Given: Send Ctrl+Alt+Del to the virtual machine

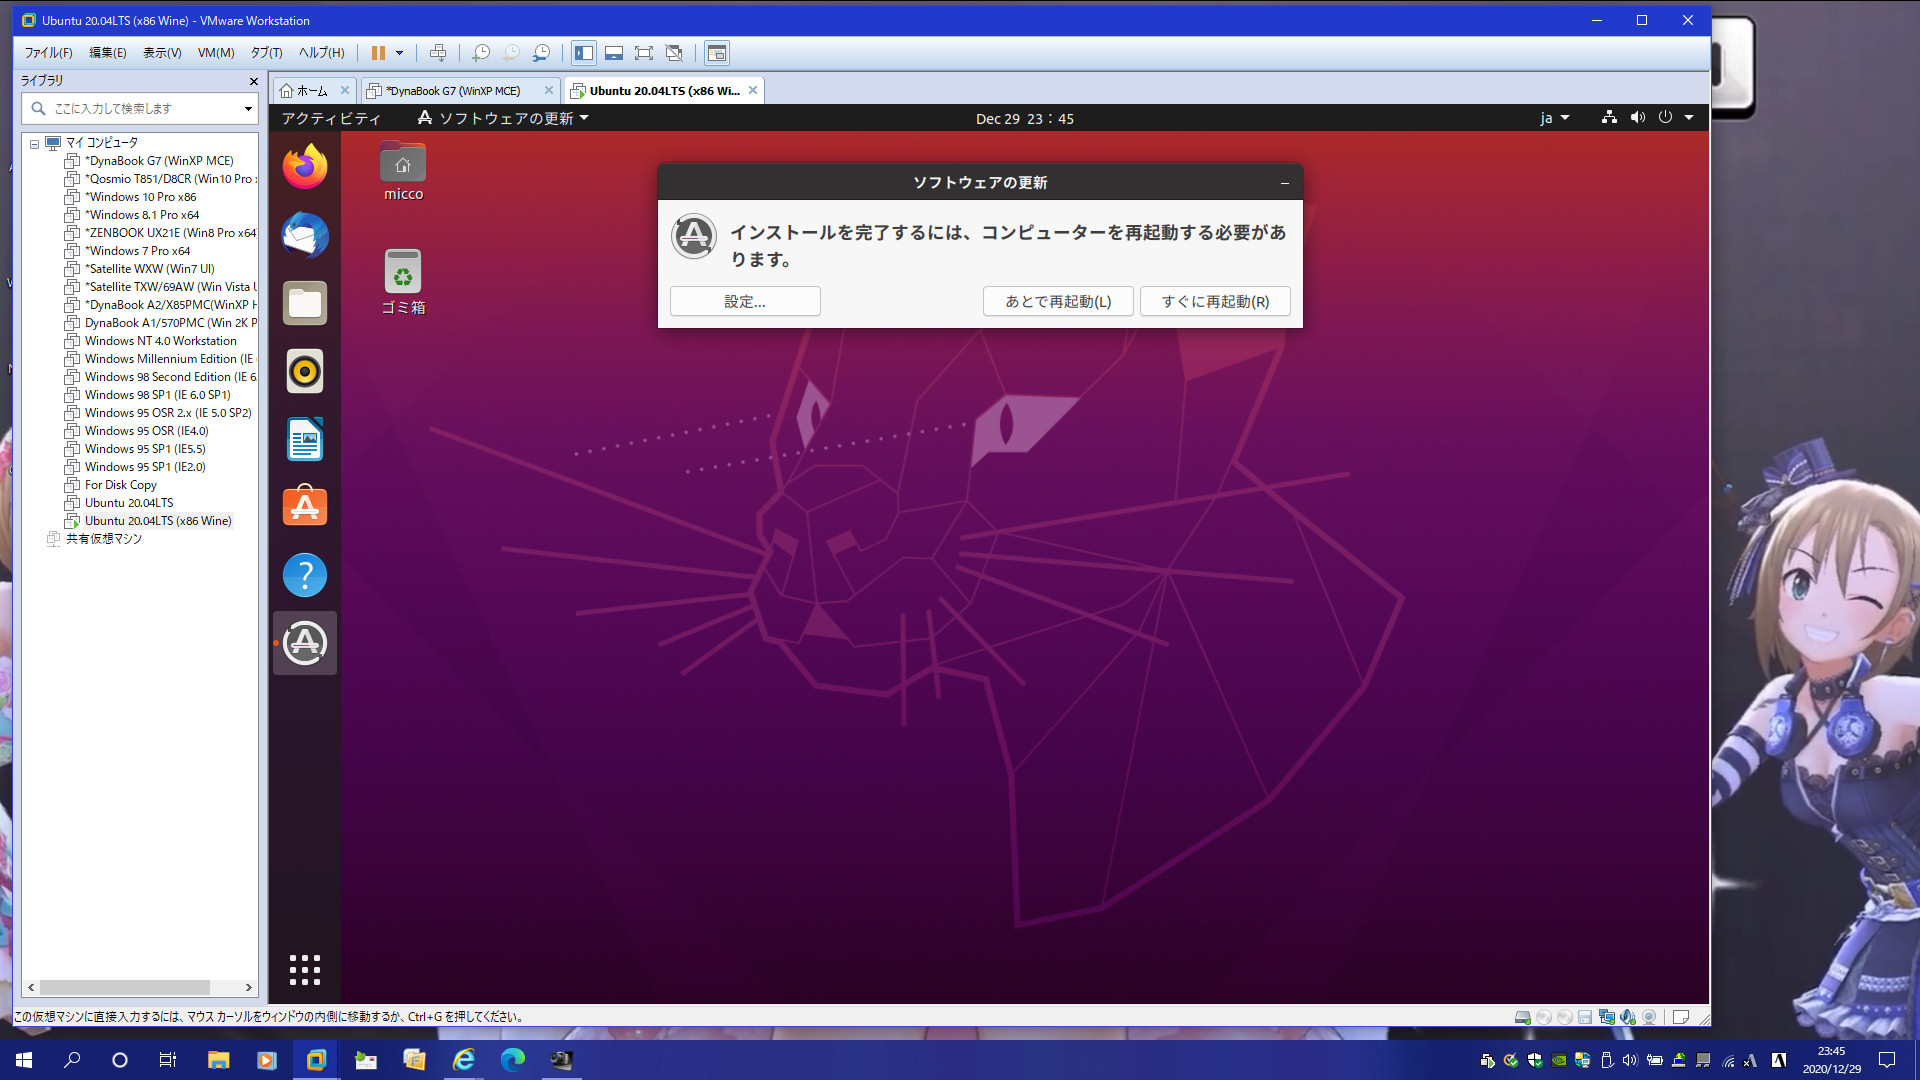Looking at the screenshot, I should [x=438, y=53].
